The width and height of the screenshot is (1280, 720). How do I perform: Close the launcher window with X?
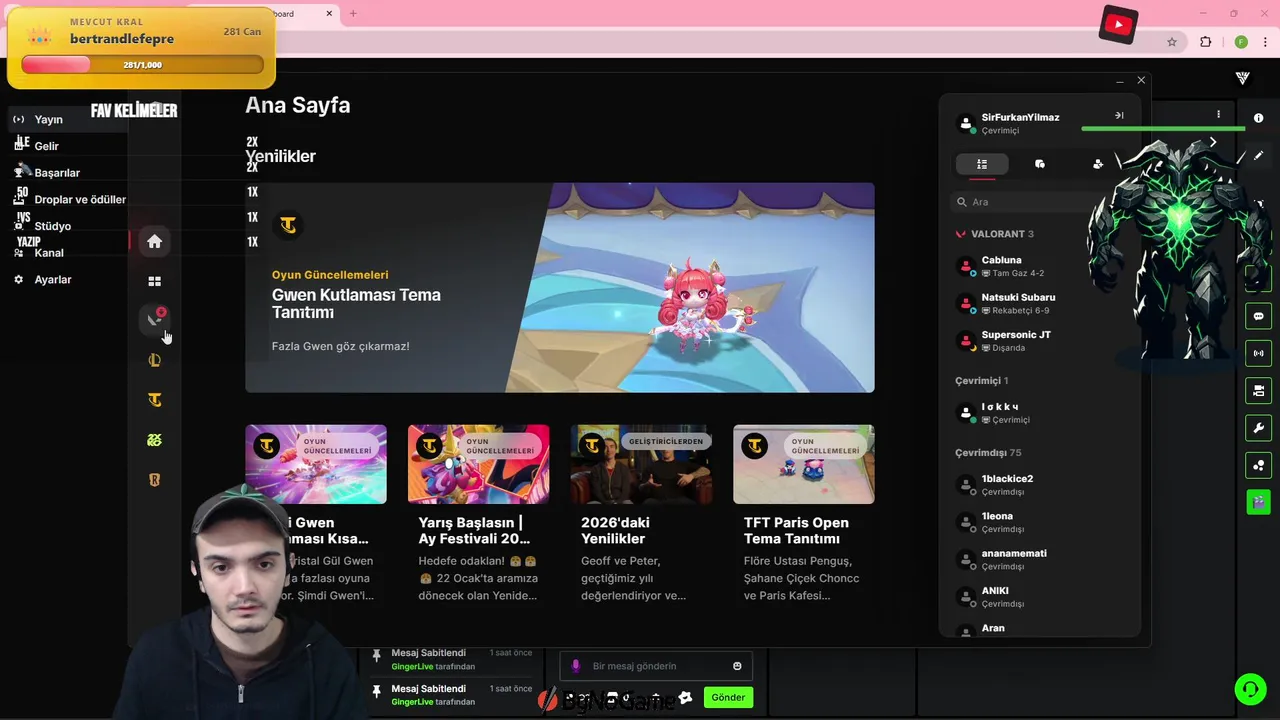coord(1141,81)
